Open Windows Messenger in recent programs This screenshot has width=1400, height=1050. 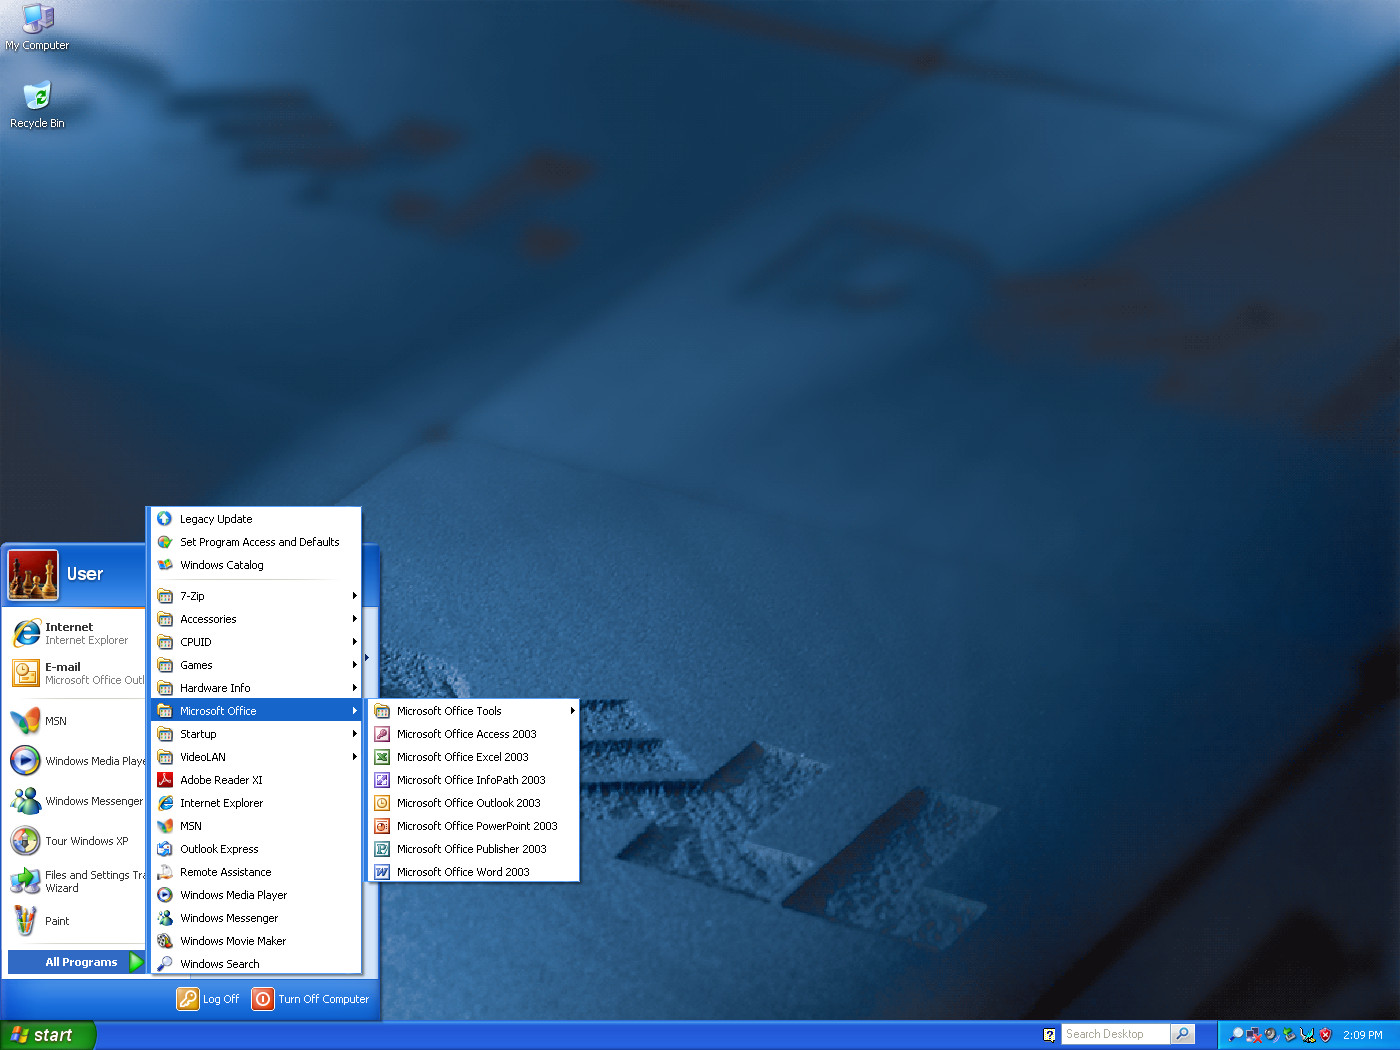coord(76,801)
